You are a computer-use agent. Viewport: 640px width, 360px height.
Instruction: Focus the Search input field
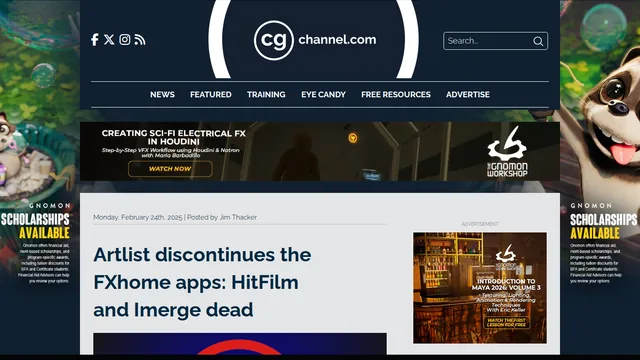click(x=496, y=41)
